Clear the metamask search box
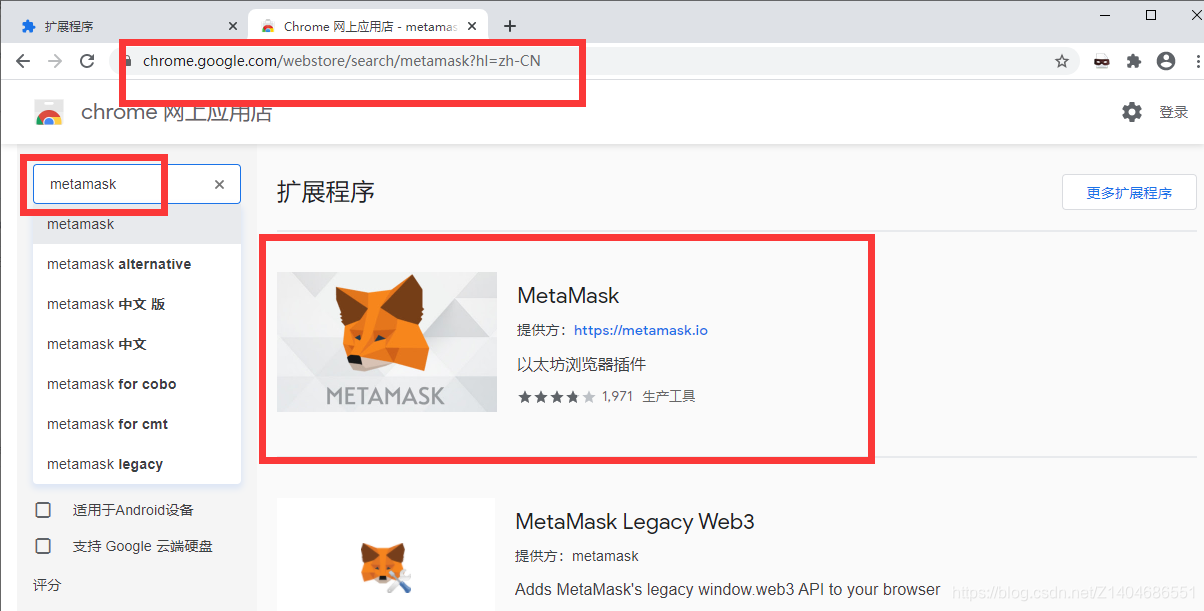The image size is (1204, 611). pyautogui.click(x=220, y=184)
